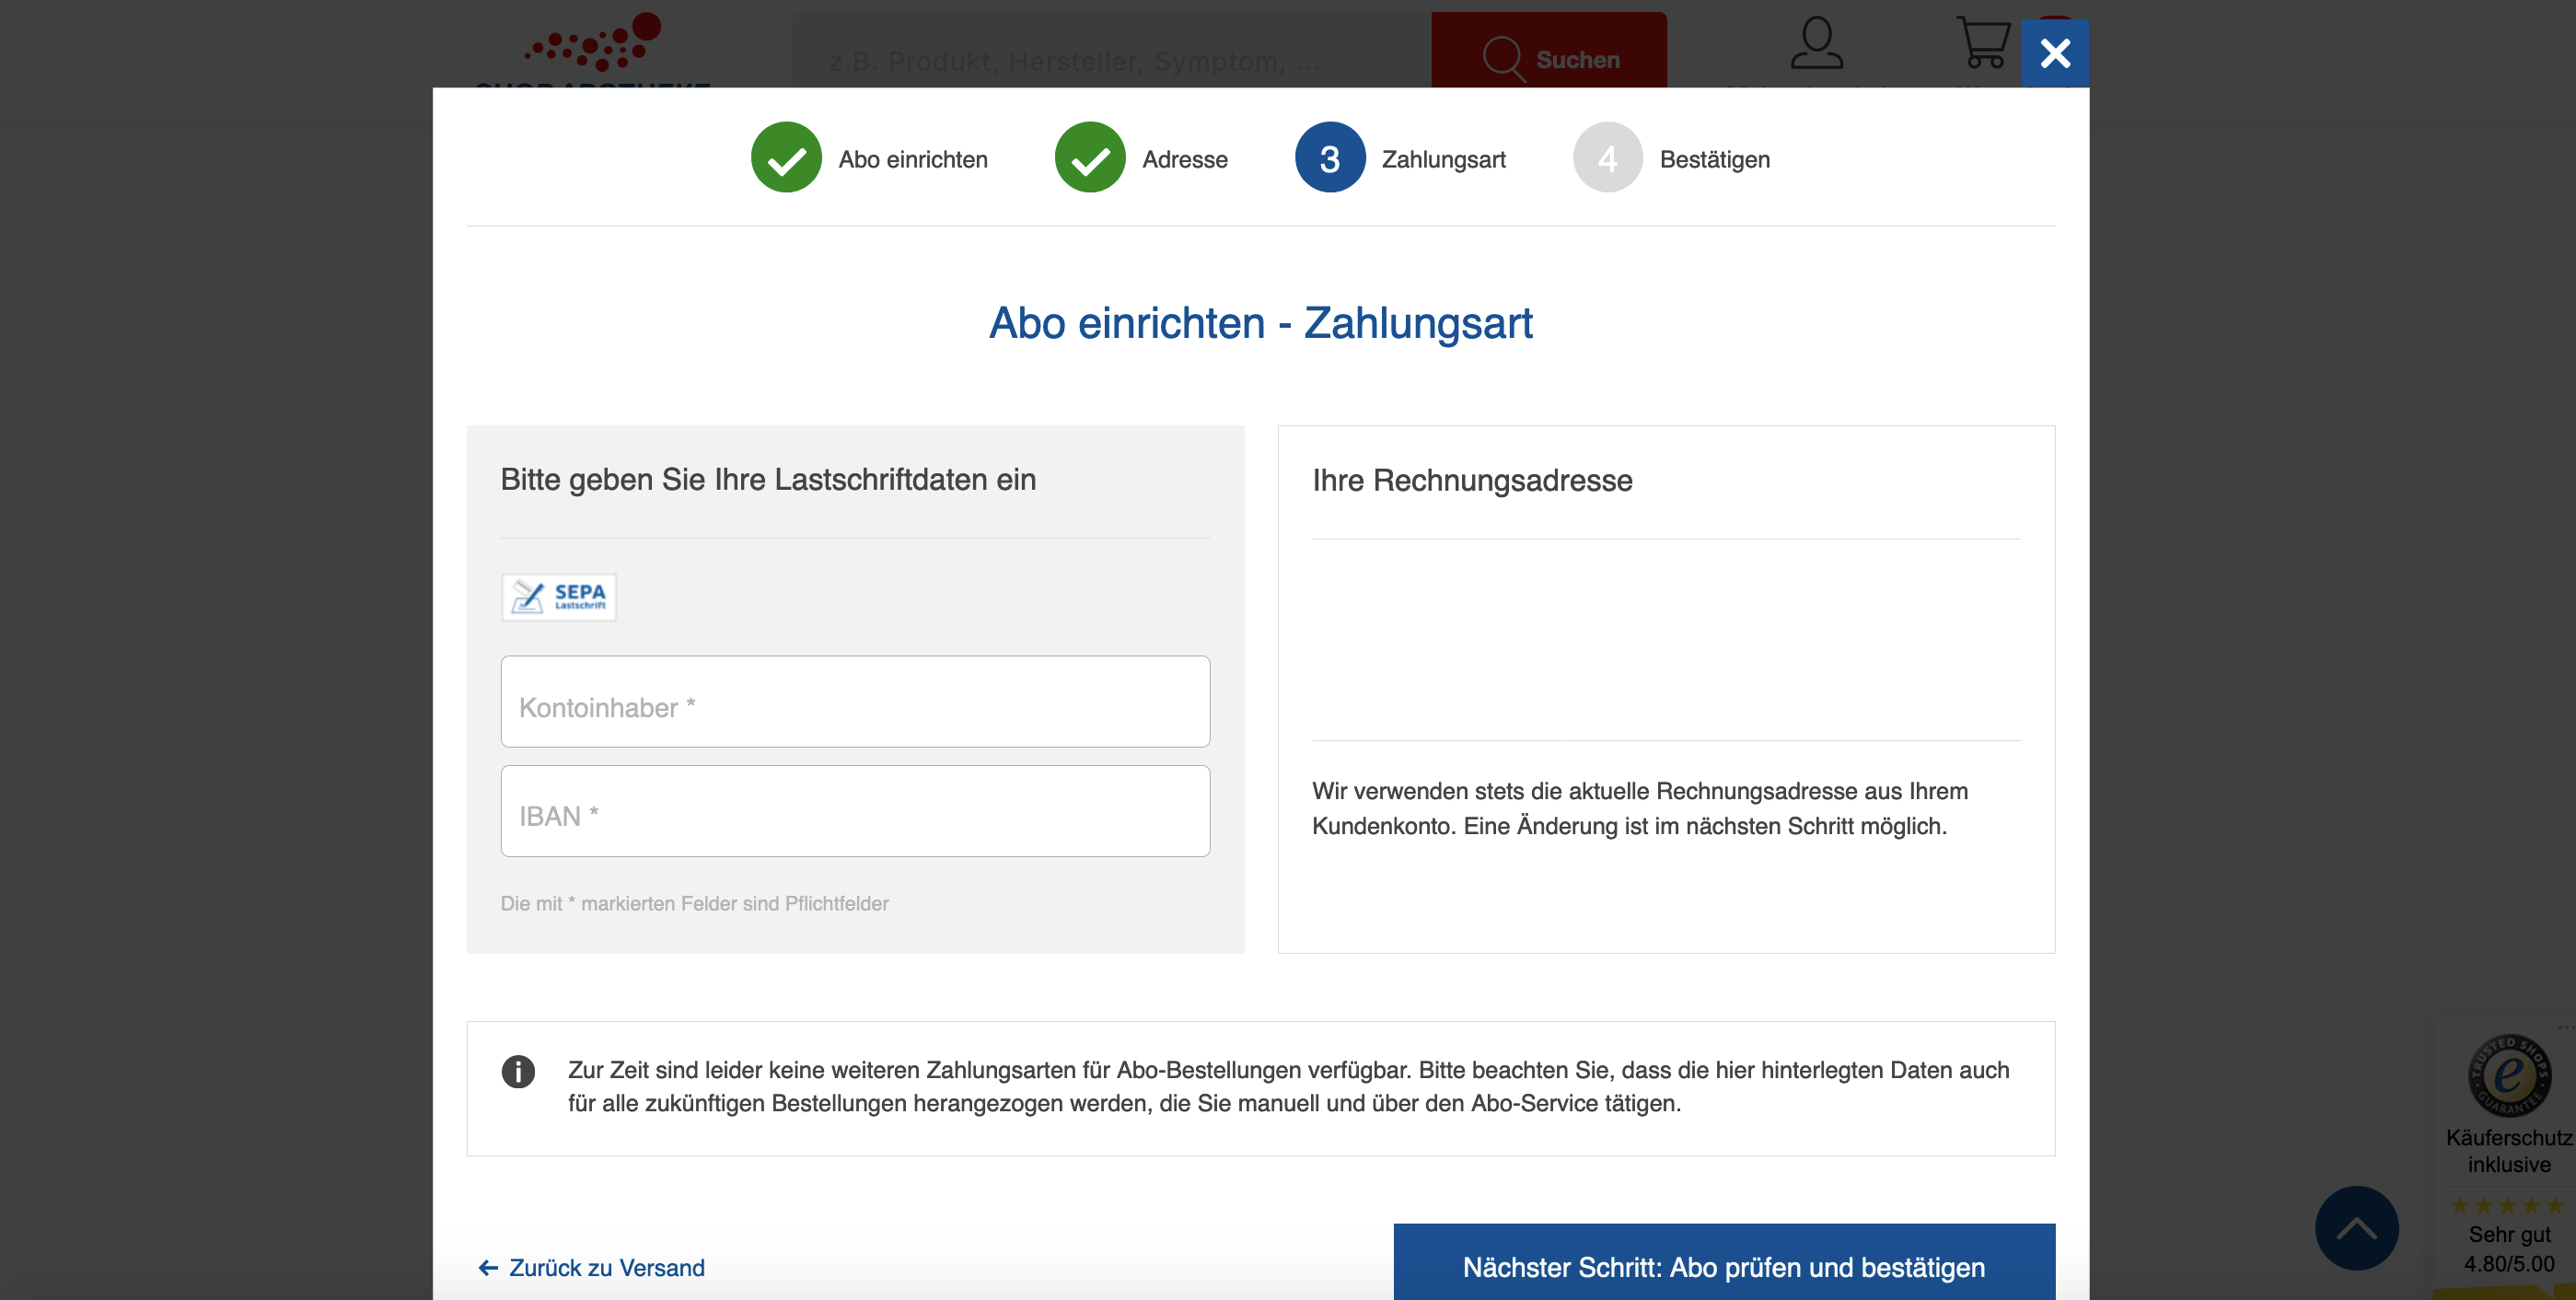Open the Trusted Shops guarantee badge
The image size is (2576, 1300).
coord(2508,1076)
